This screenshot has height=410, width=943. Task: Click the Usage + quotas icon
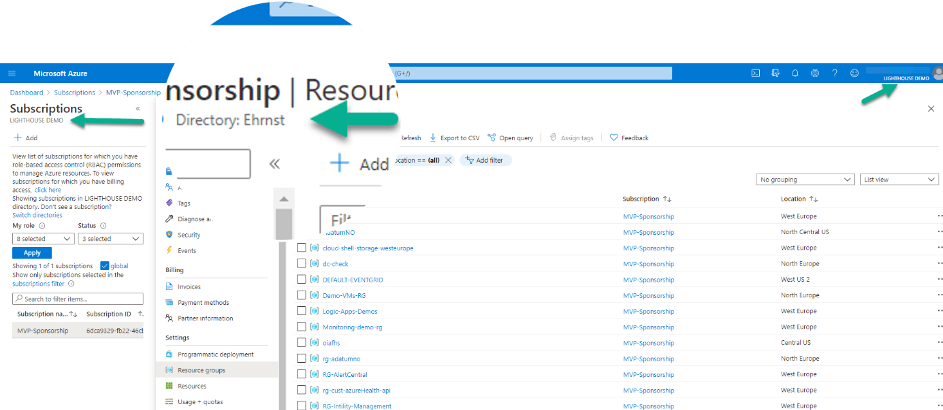pos(170,402)
